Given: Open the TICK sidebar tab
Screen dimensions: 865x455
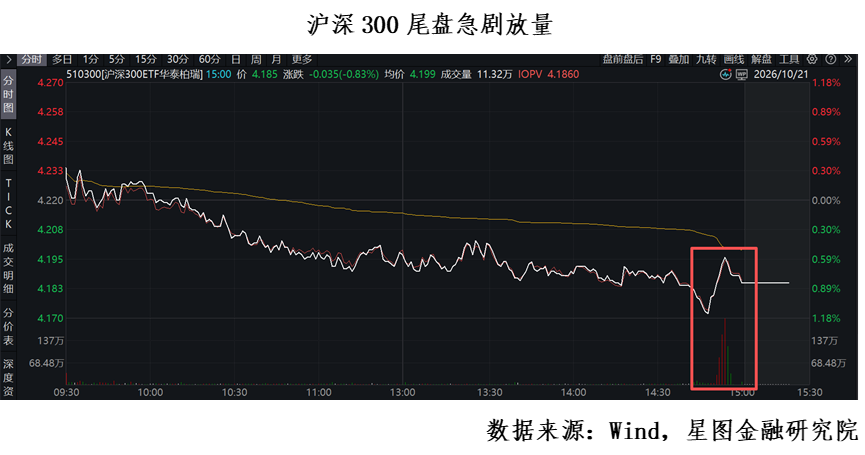Looking at the screenshot, I should (8, 204).
